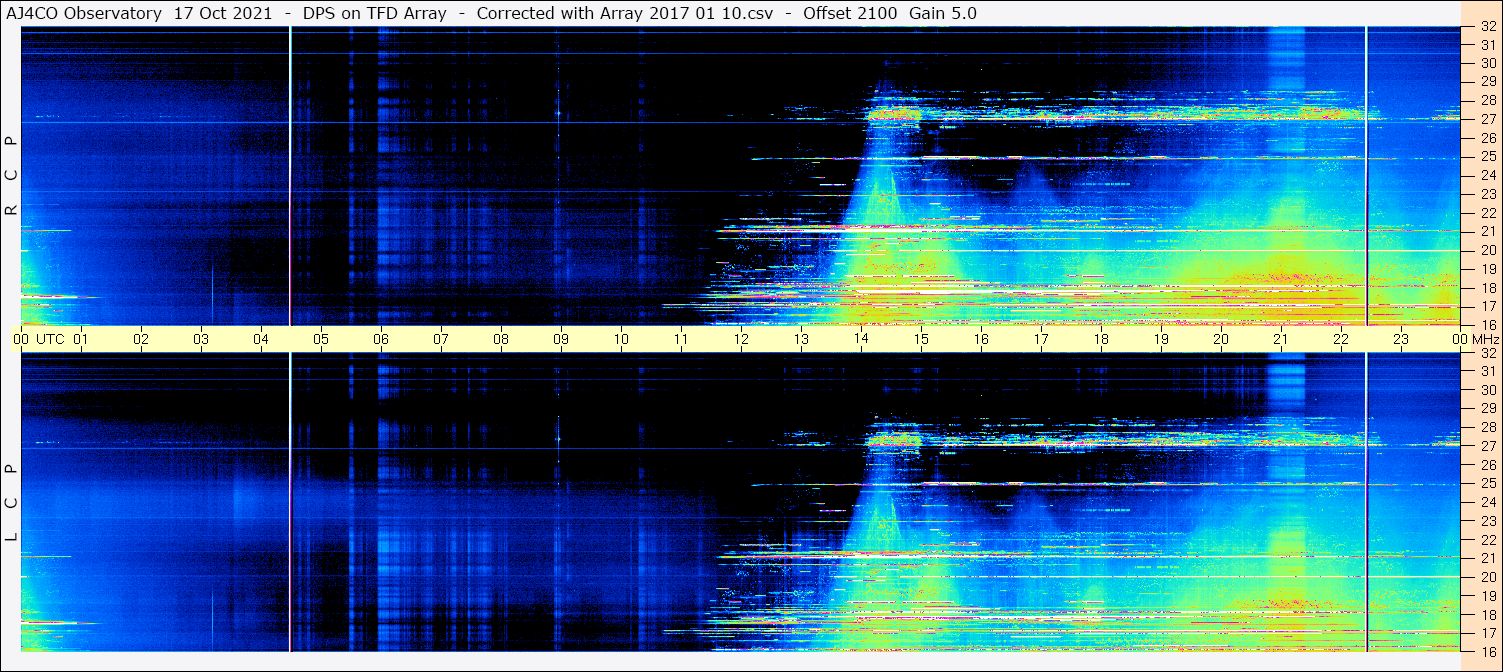The width and height of the screenshot is (1503, 672).
Task: Click 20 MHz on the lower frequency scale
Action: tap(1487, 577)
